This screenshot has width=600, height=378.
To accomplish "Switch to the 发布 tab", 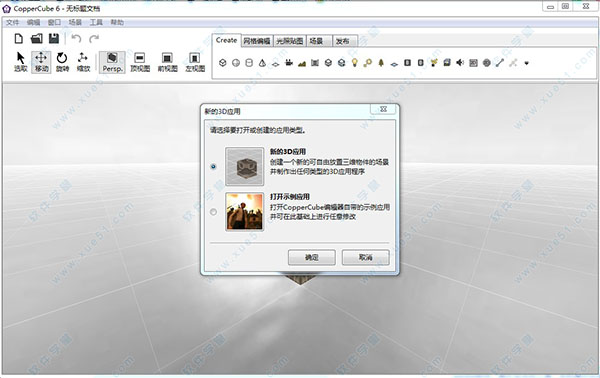I will coord(343,41).
